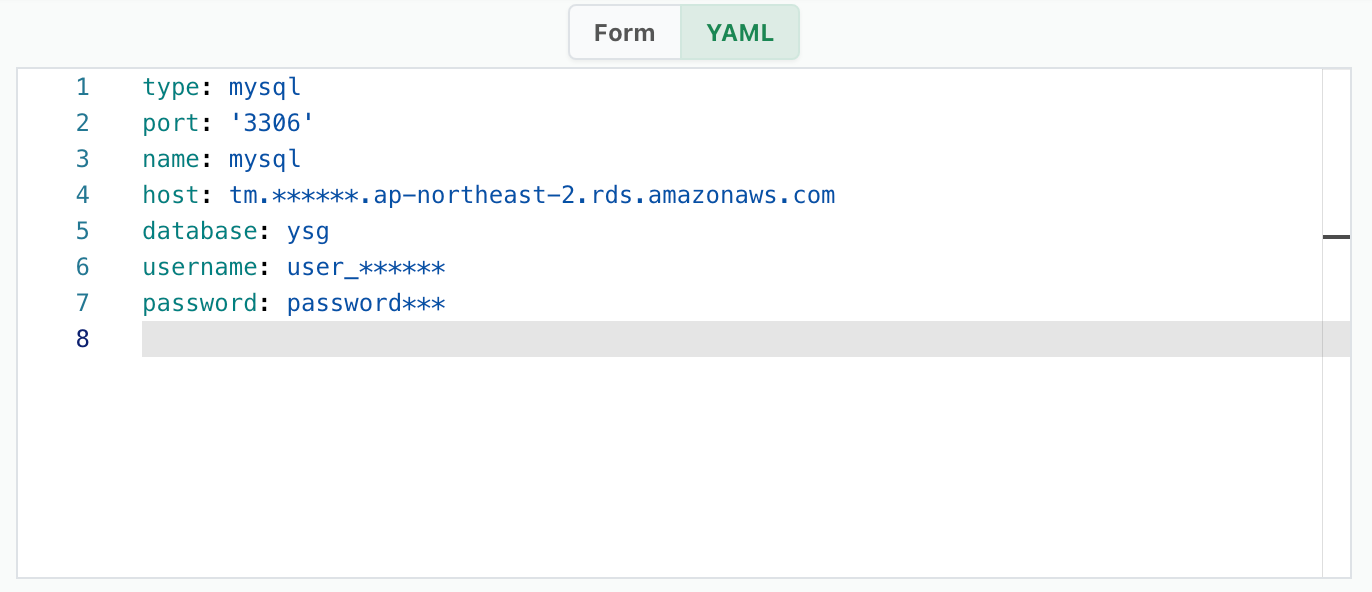Click the dark marker in the scrollbar ruler
The height and width of the screenshot is (592, 1372).
pyautogui.click(x=1336, y=237)
